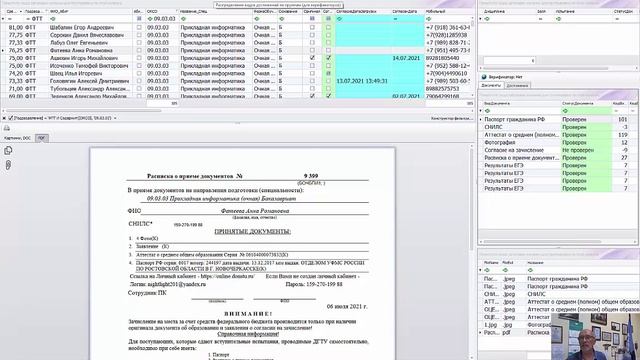640x360 pixels.
Task: Sort by the ФИО_абит column header
Action: [x=91, y=11]
